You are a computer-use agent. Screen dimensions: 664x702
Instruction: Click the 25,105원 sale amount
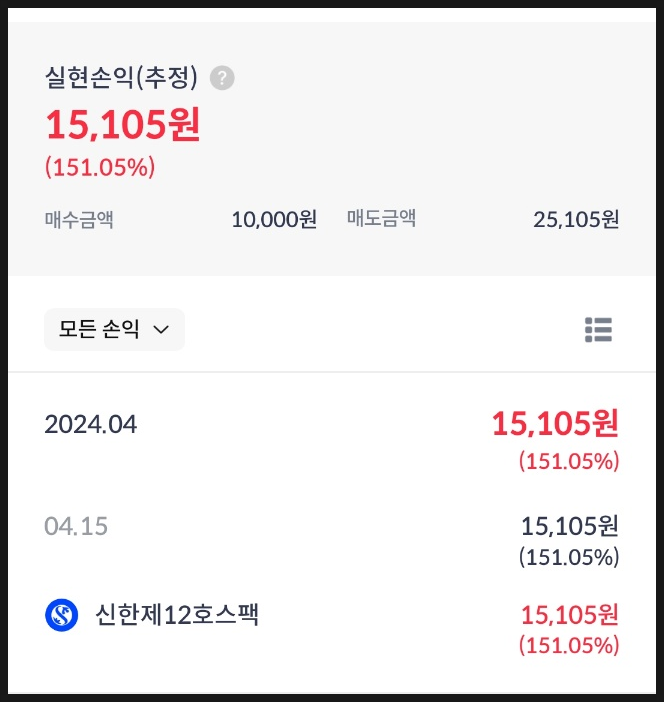[x=576, y=220]
